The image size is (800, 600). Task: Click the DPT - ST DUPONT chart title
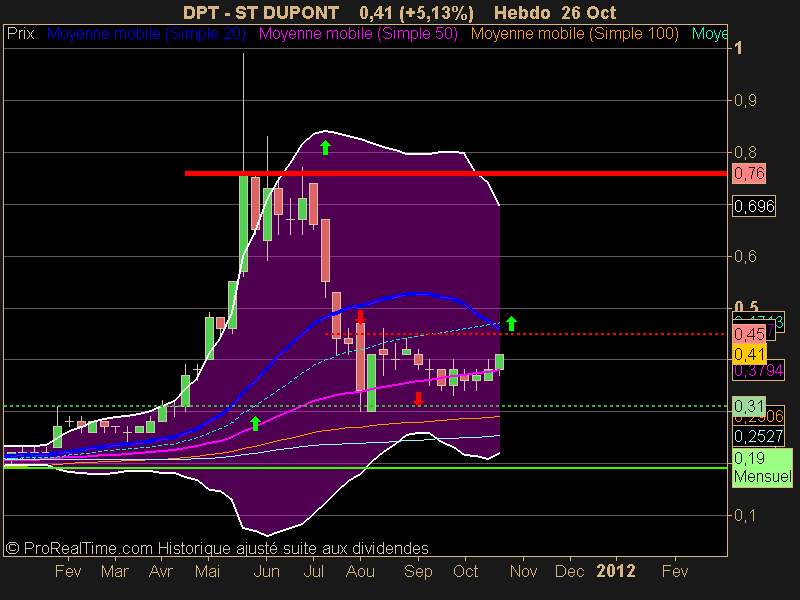261,12
